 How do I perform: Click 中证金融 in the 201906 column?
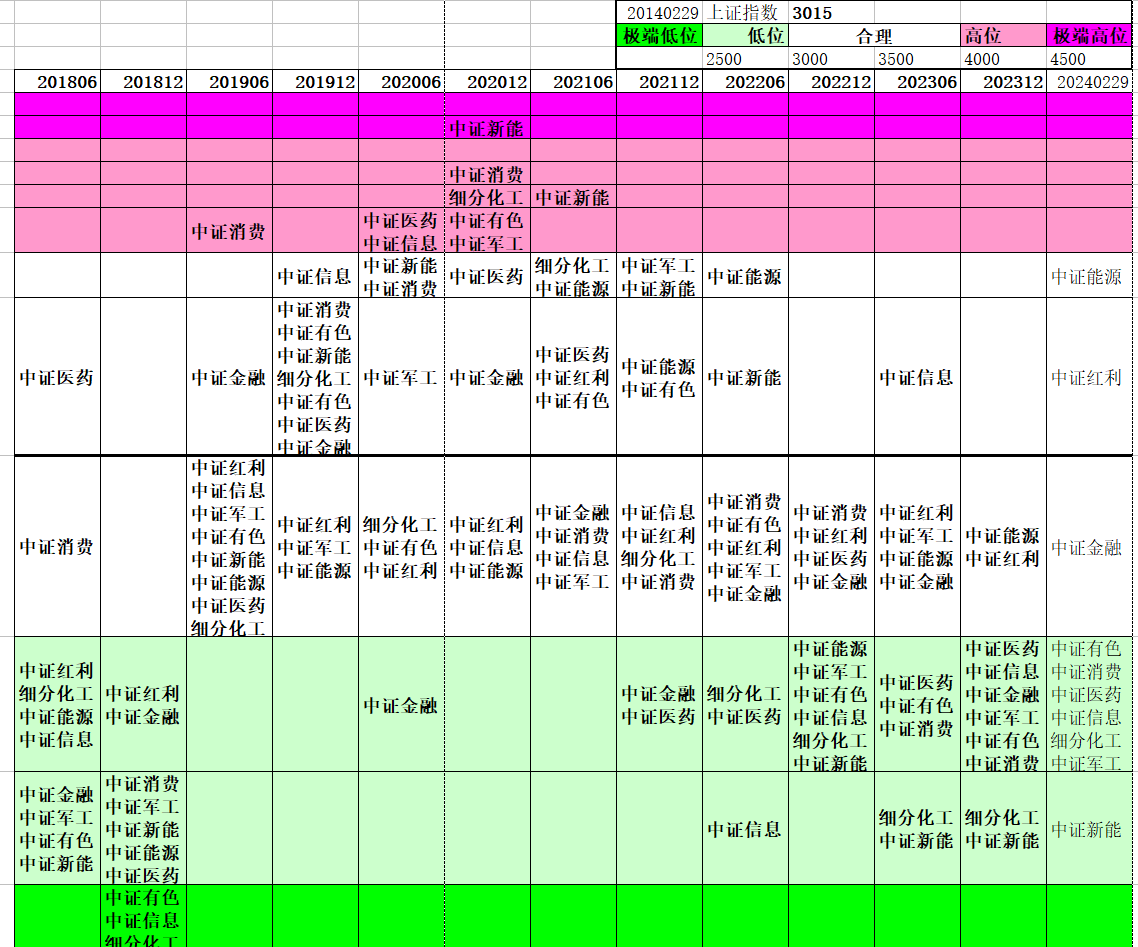229,377
